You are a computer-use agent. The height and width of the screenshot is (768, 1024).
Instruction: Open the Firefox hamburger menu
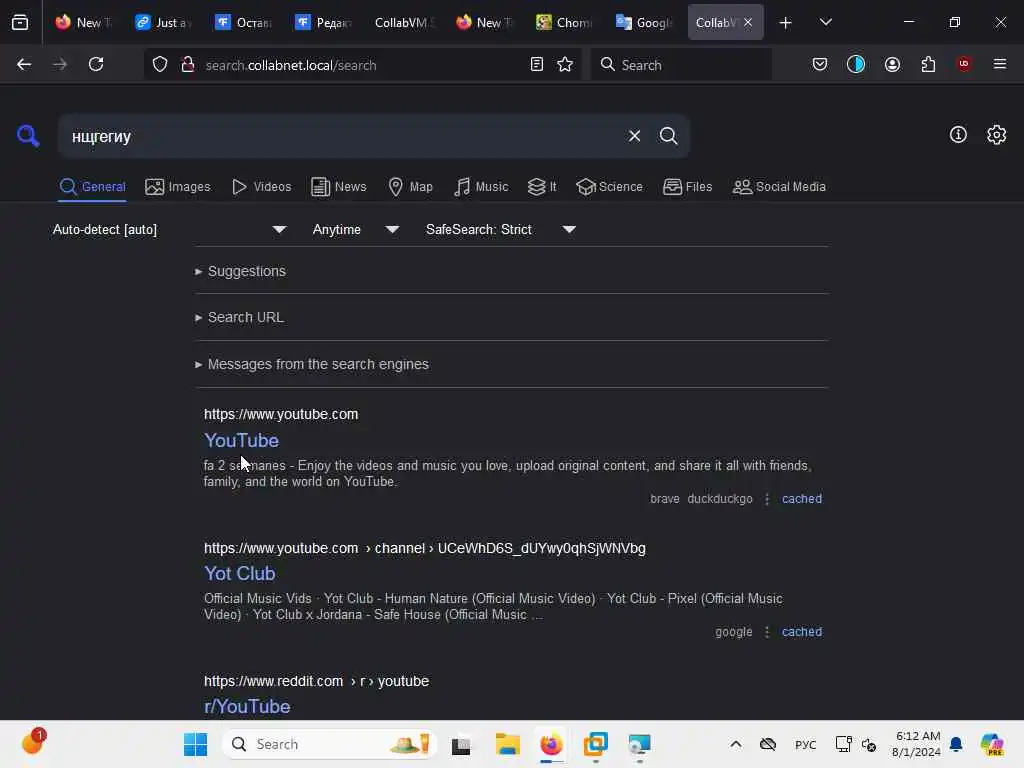coord(1000,64)
